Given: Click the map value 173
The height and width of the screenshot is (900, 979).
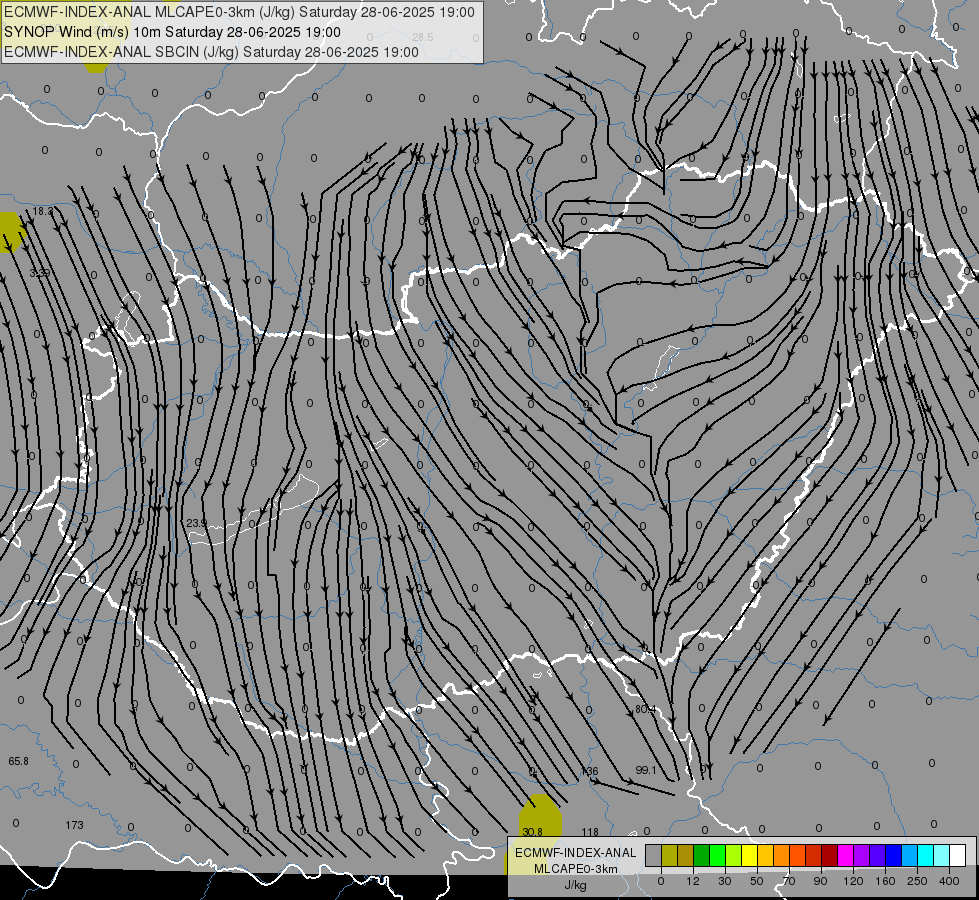Looking at the screenshot, I should (74, 825).
